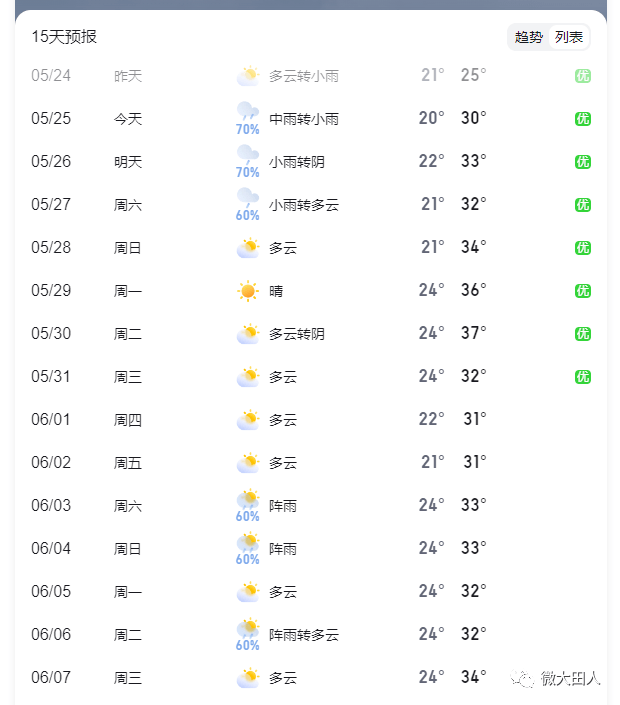Click the 中雨转小雨 weather text
Viewport: 620px width, 705px height.
(x=304, y=119)
